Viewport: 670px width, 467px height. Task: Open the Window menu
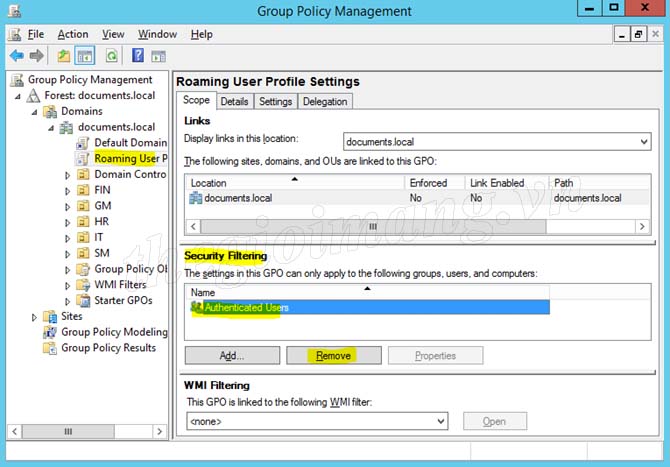(157, 34)
